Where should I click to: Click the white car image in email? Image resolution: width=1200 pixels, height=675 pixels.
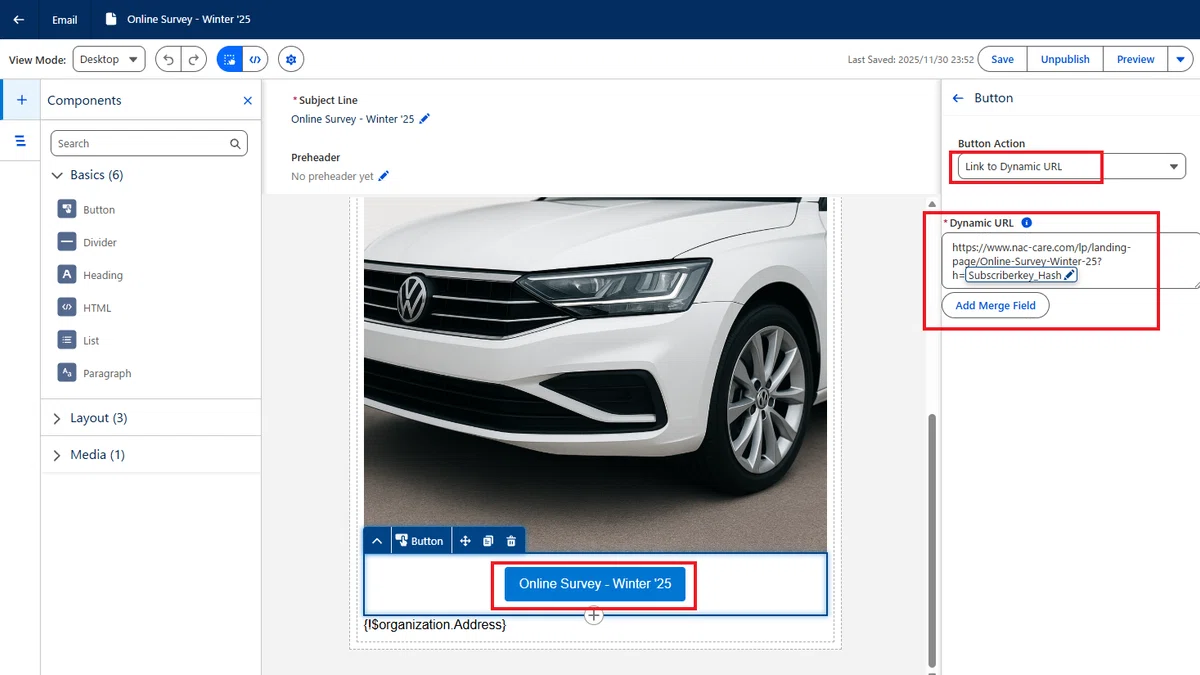click(595, 375)
